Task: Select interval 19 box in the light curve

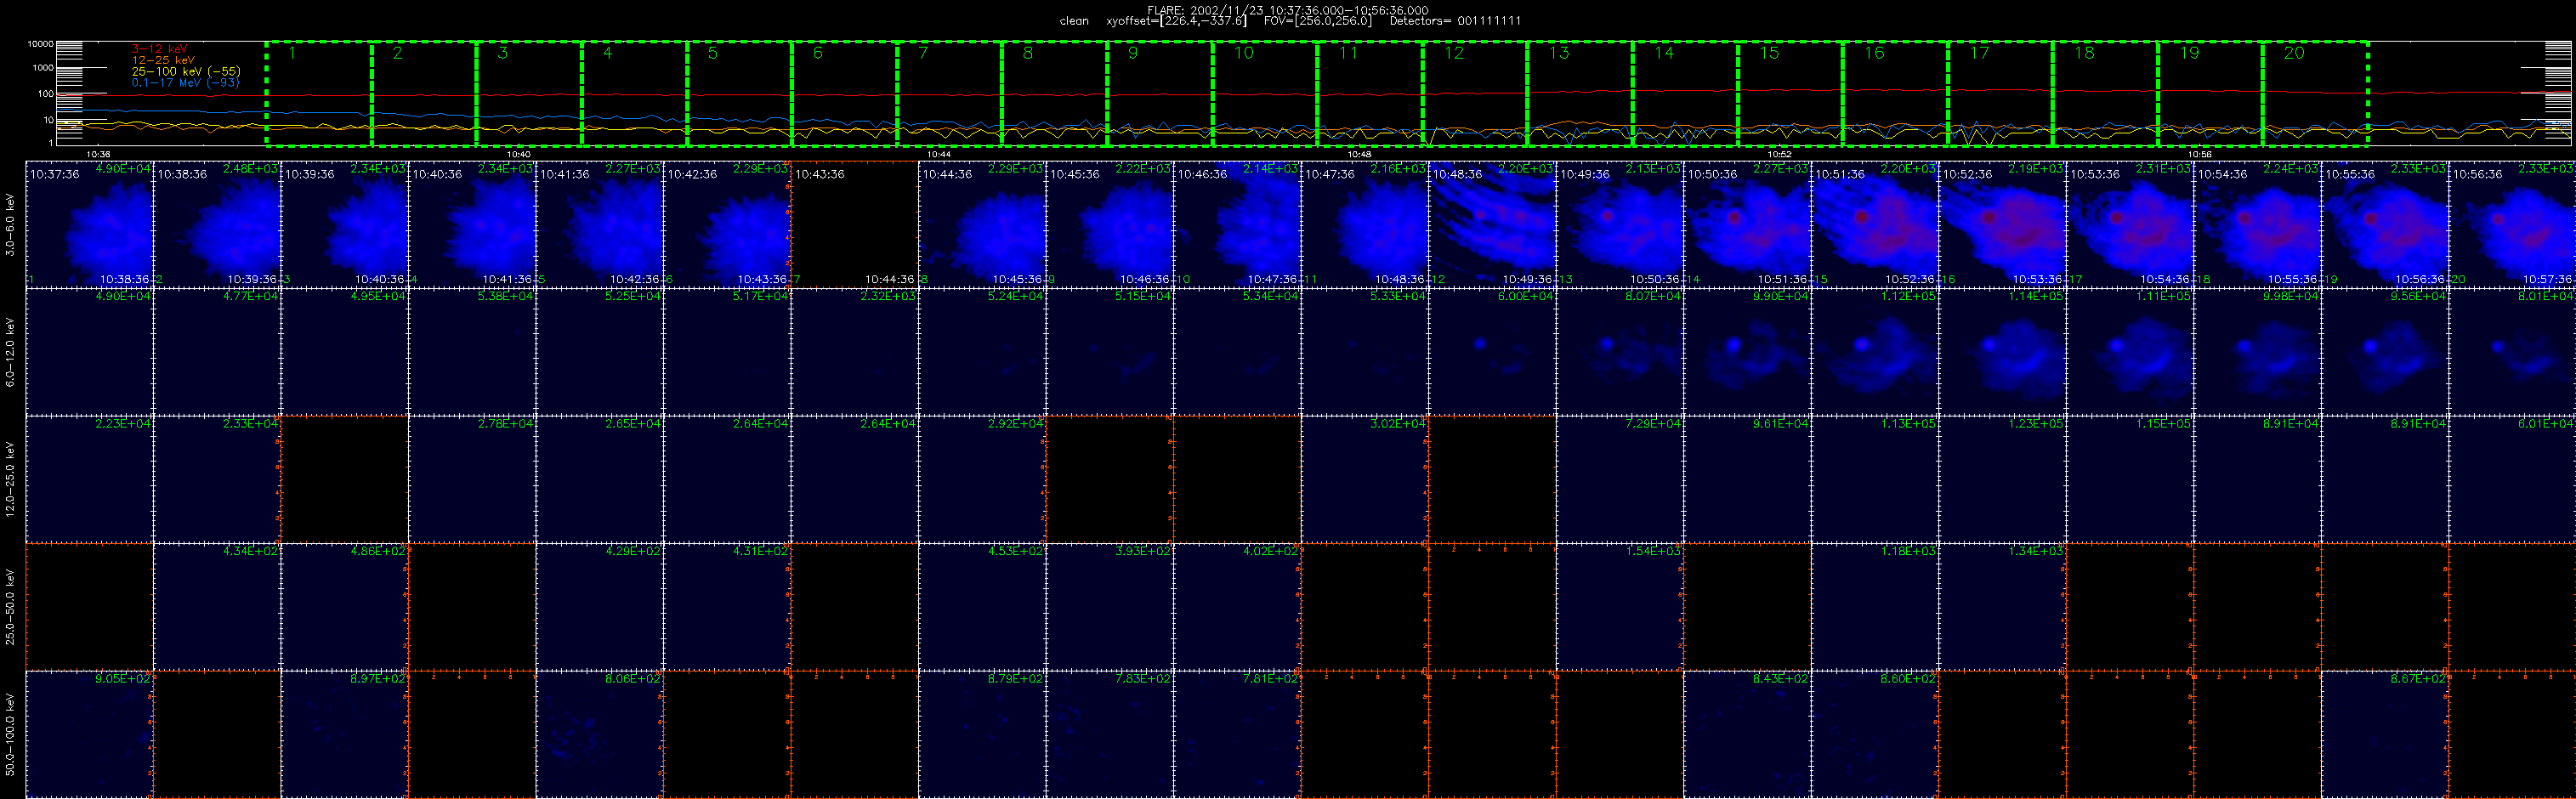Action: [2209, 93]
